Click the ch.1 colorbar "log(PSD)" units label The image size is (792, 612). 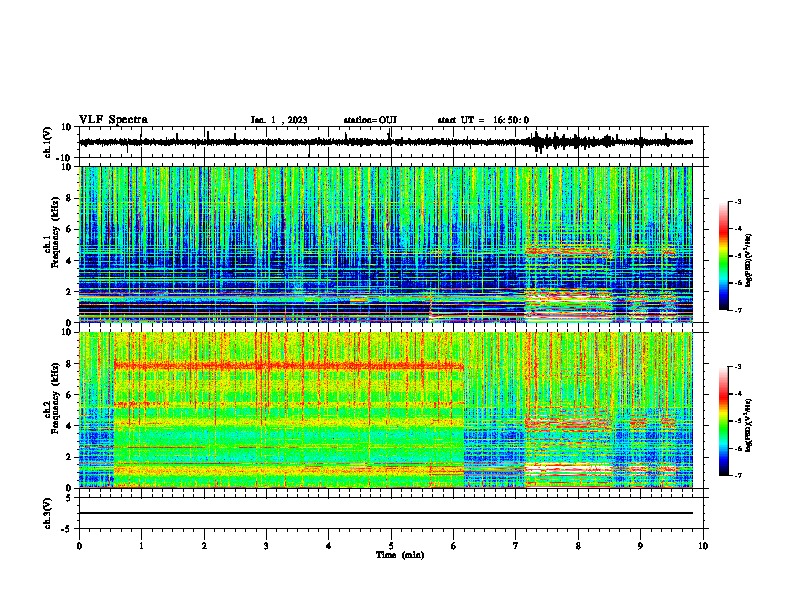click(x=749, y=260)
